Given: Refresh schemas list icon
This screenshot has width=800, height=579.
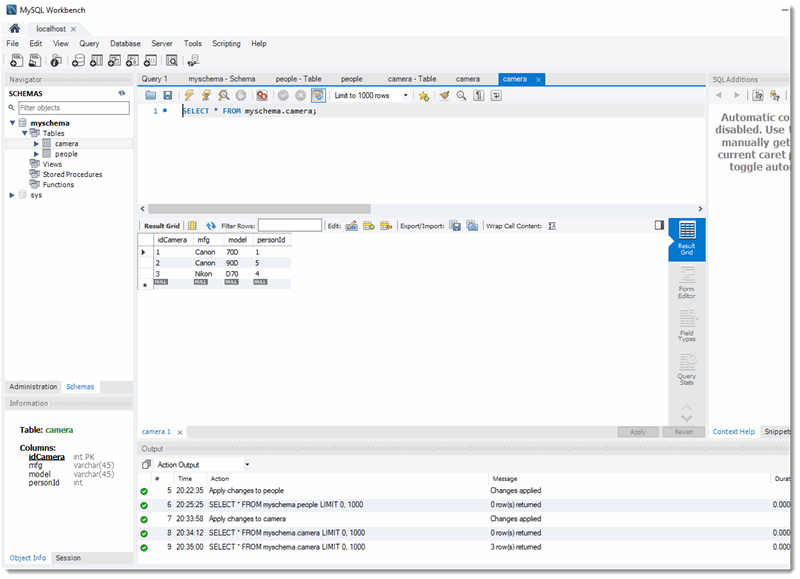Looking at the screenshot, I should point(122,93).
